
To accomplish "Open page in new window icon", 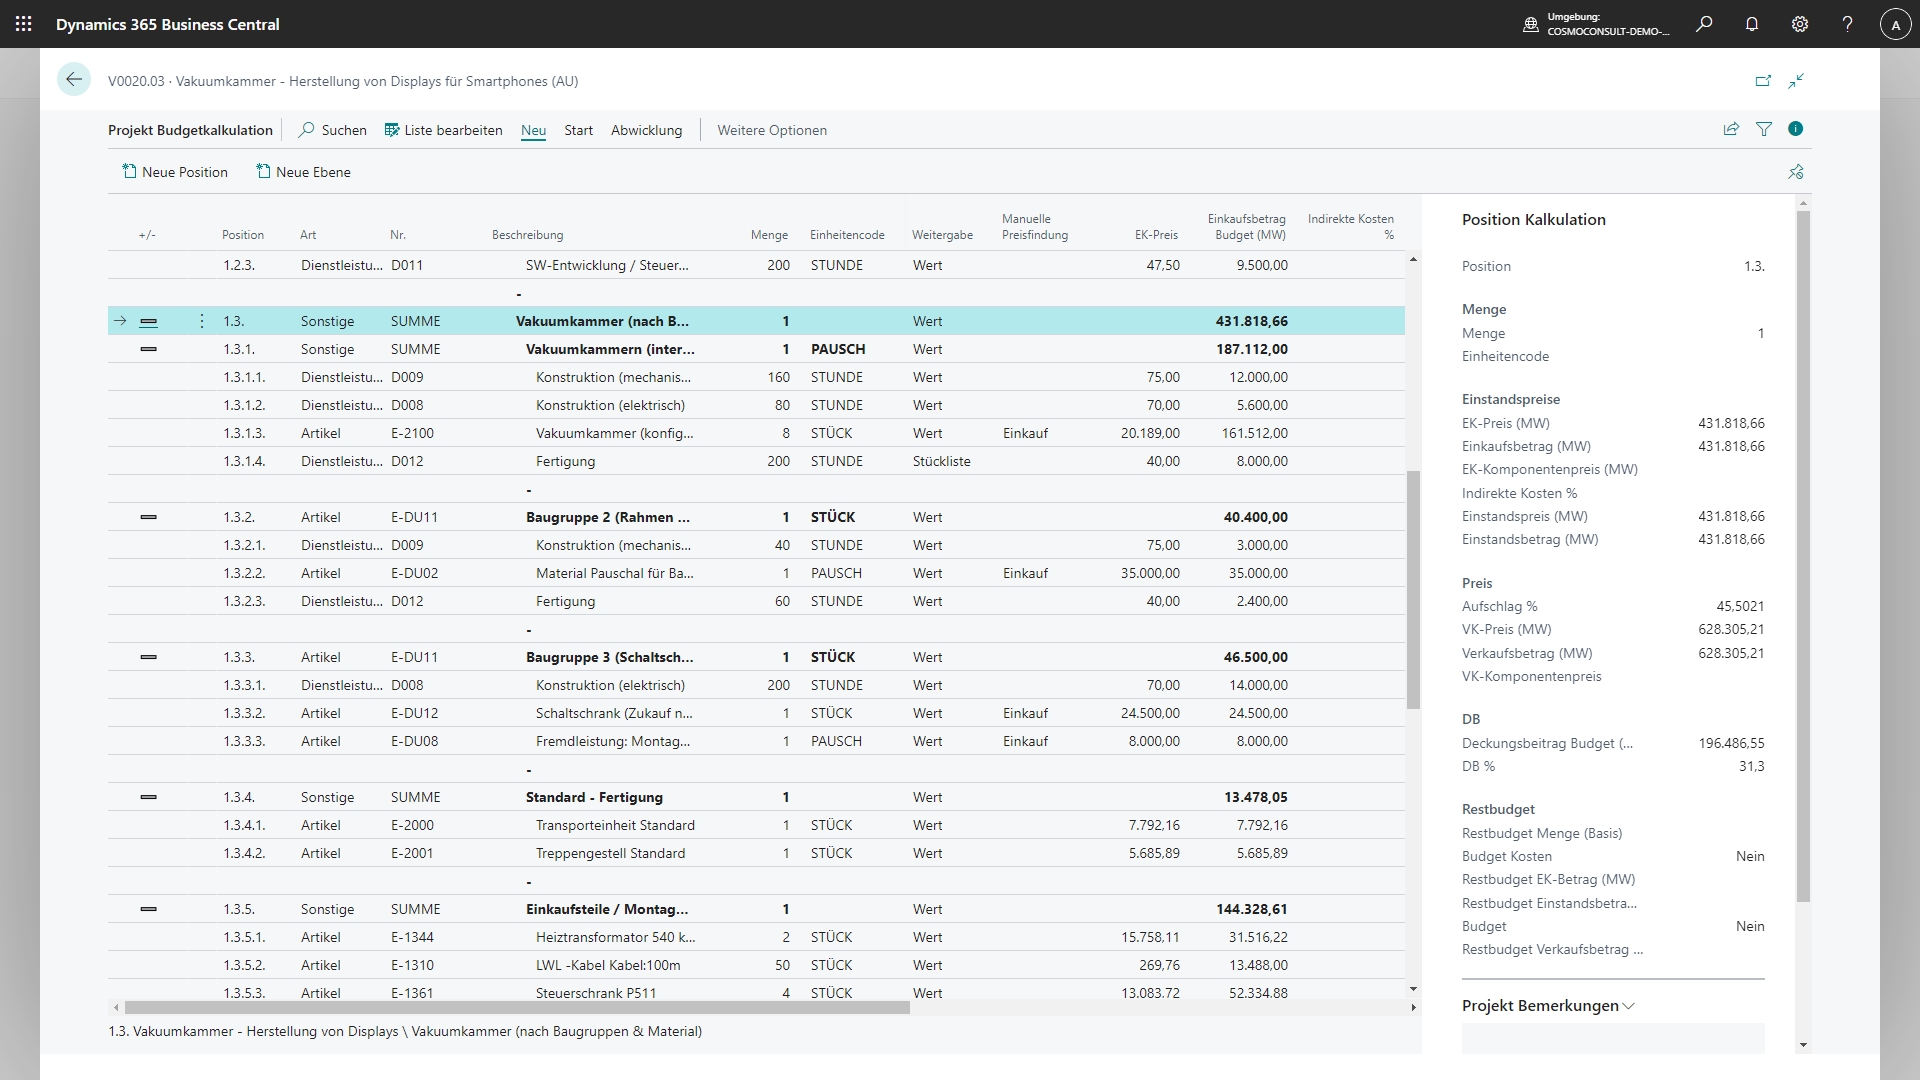I will [1763, 81].
